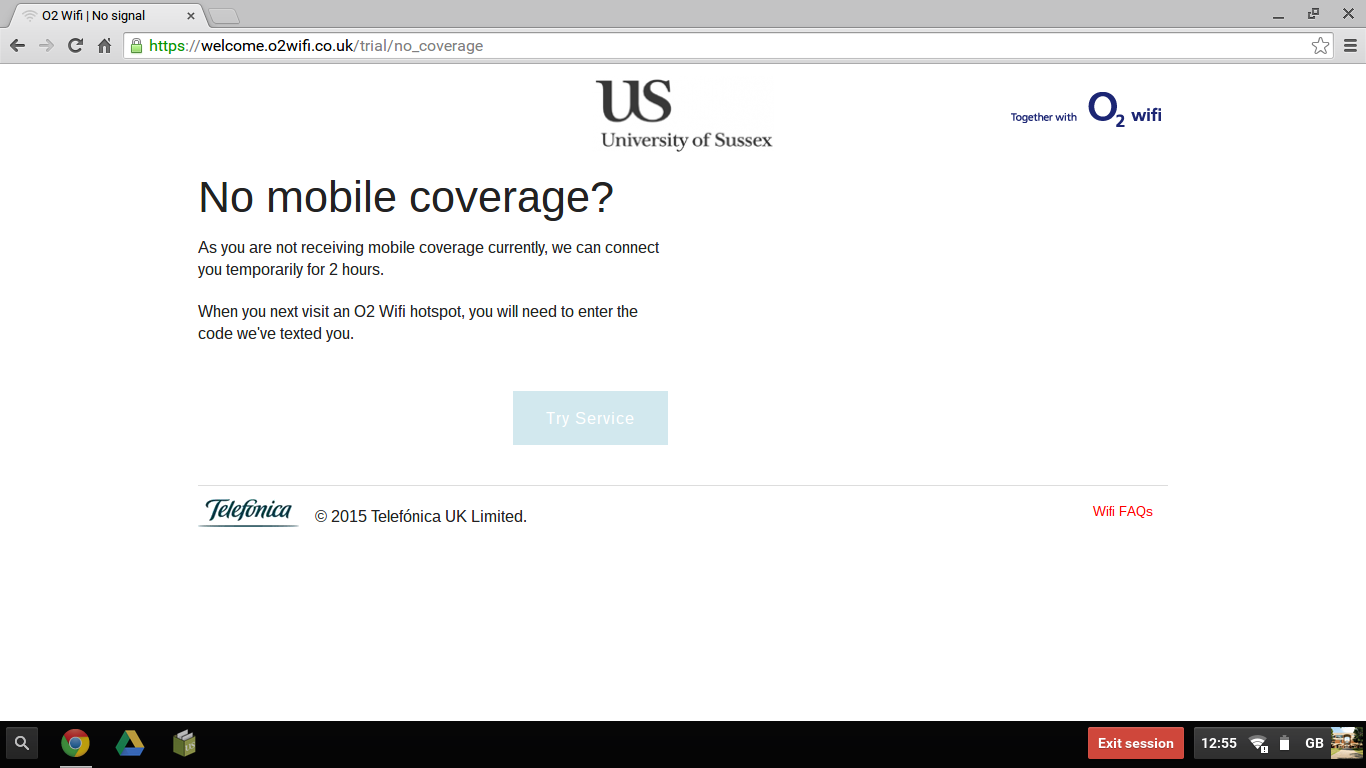Click the Telefonica logo
Viewport: 1366px width, 768px height.
[x=249, y=512]
